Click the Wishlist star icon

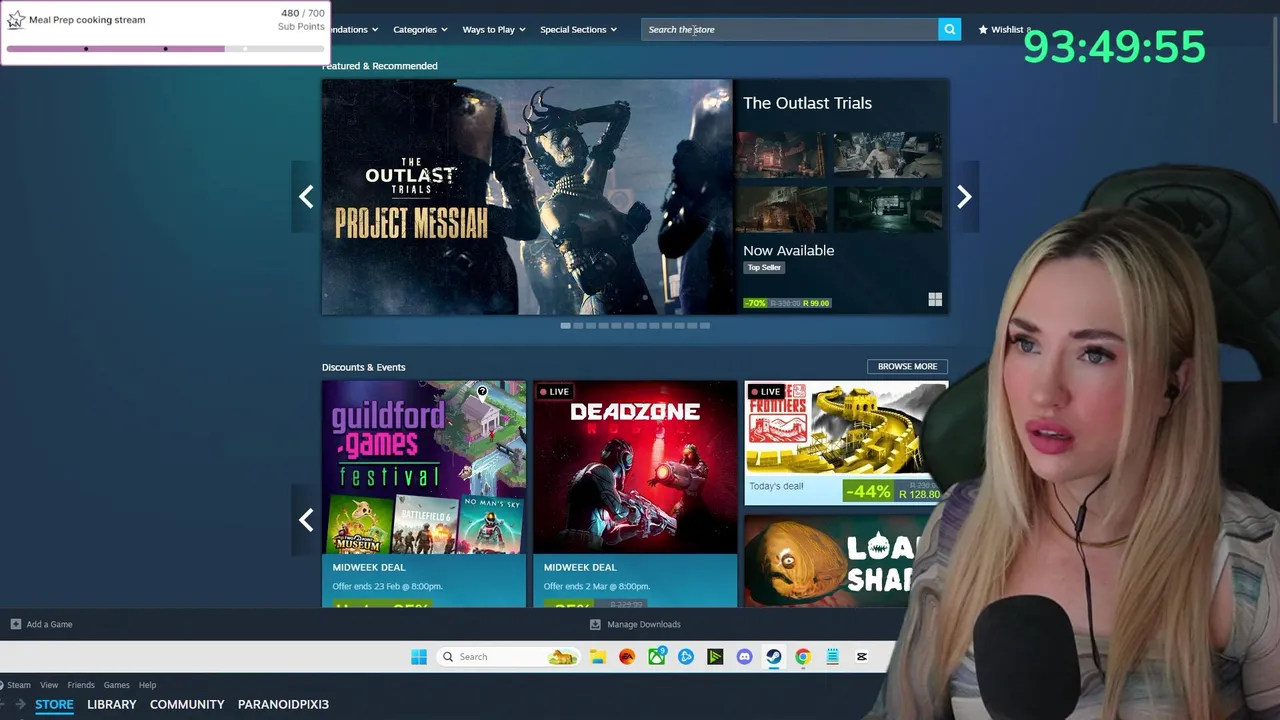[983, 29]
